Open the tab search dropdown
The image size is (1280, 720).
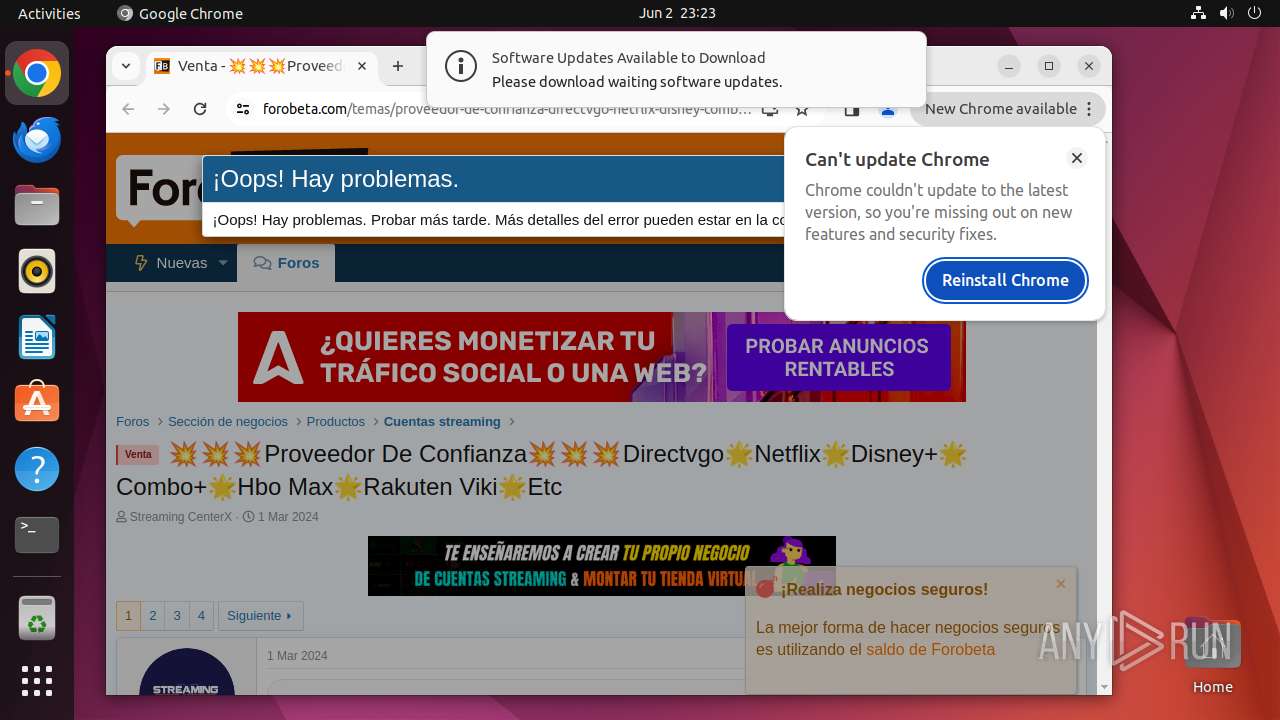(125, 66)
